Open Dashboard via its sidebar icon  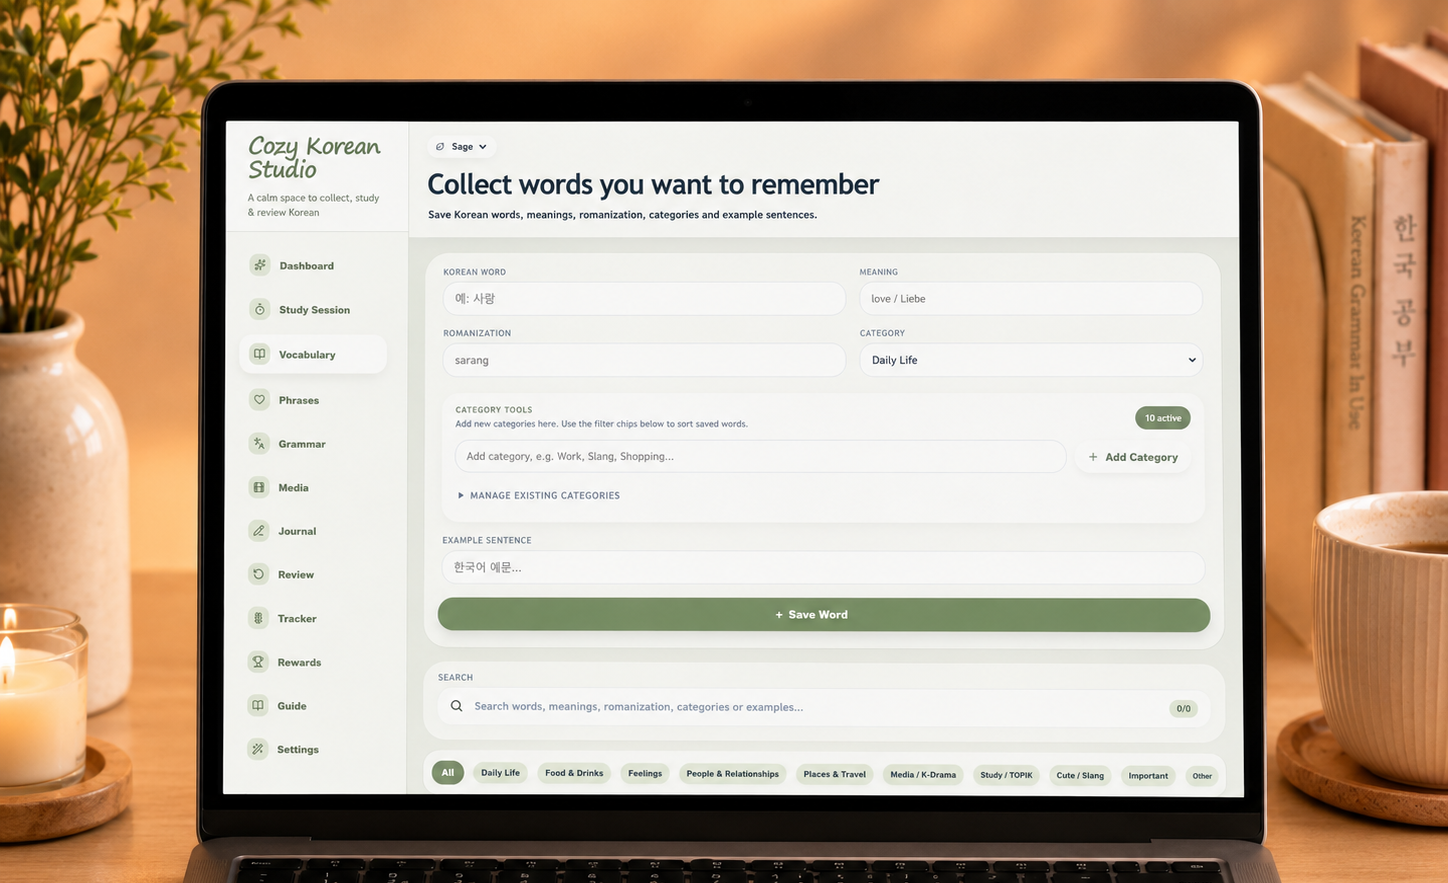[x=260, y=265]
